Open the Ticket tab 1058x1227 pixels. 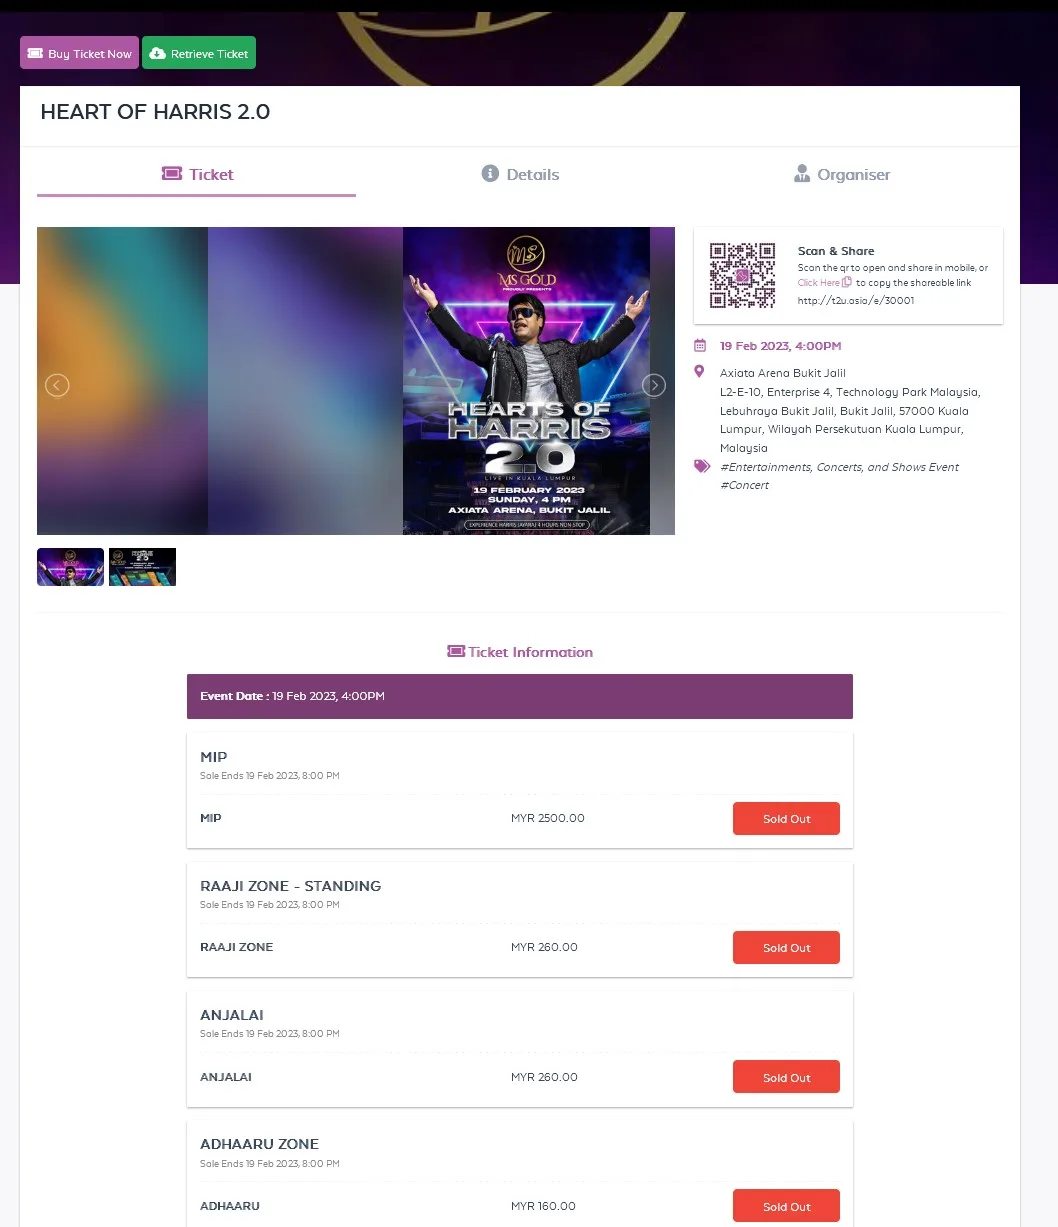[x=197, y=174]
